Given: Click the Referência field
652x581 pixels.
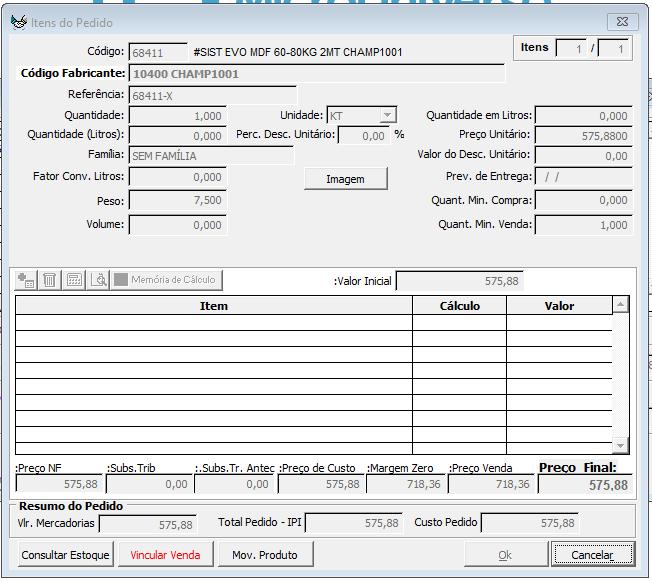Looking at the screenshot, I should (x=212, y=95).
